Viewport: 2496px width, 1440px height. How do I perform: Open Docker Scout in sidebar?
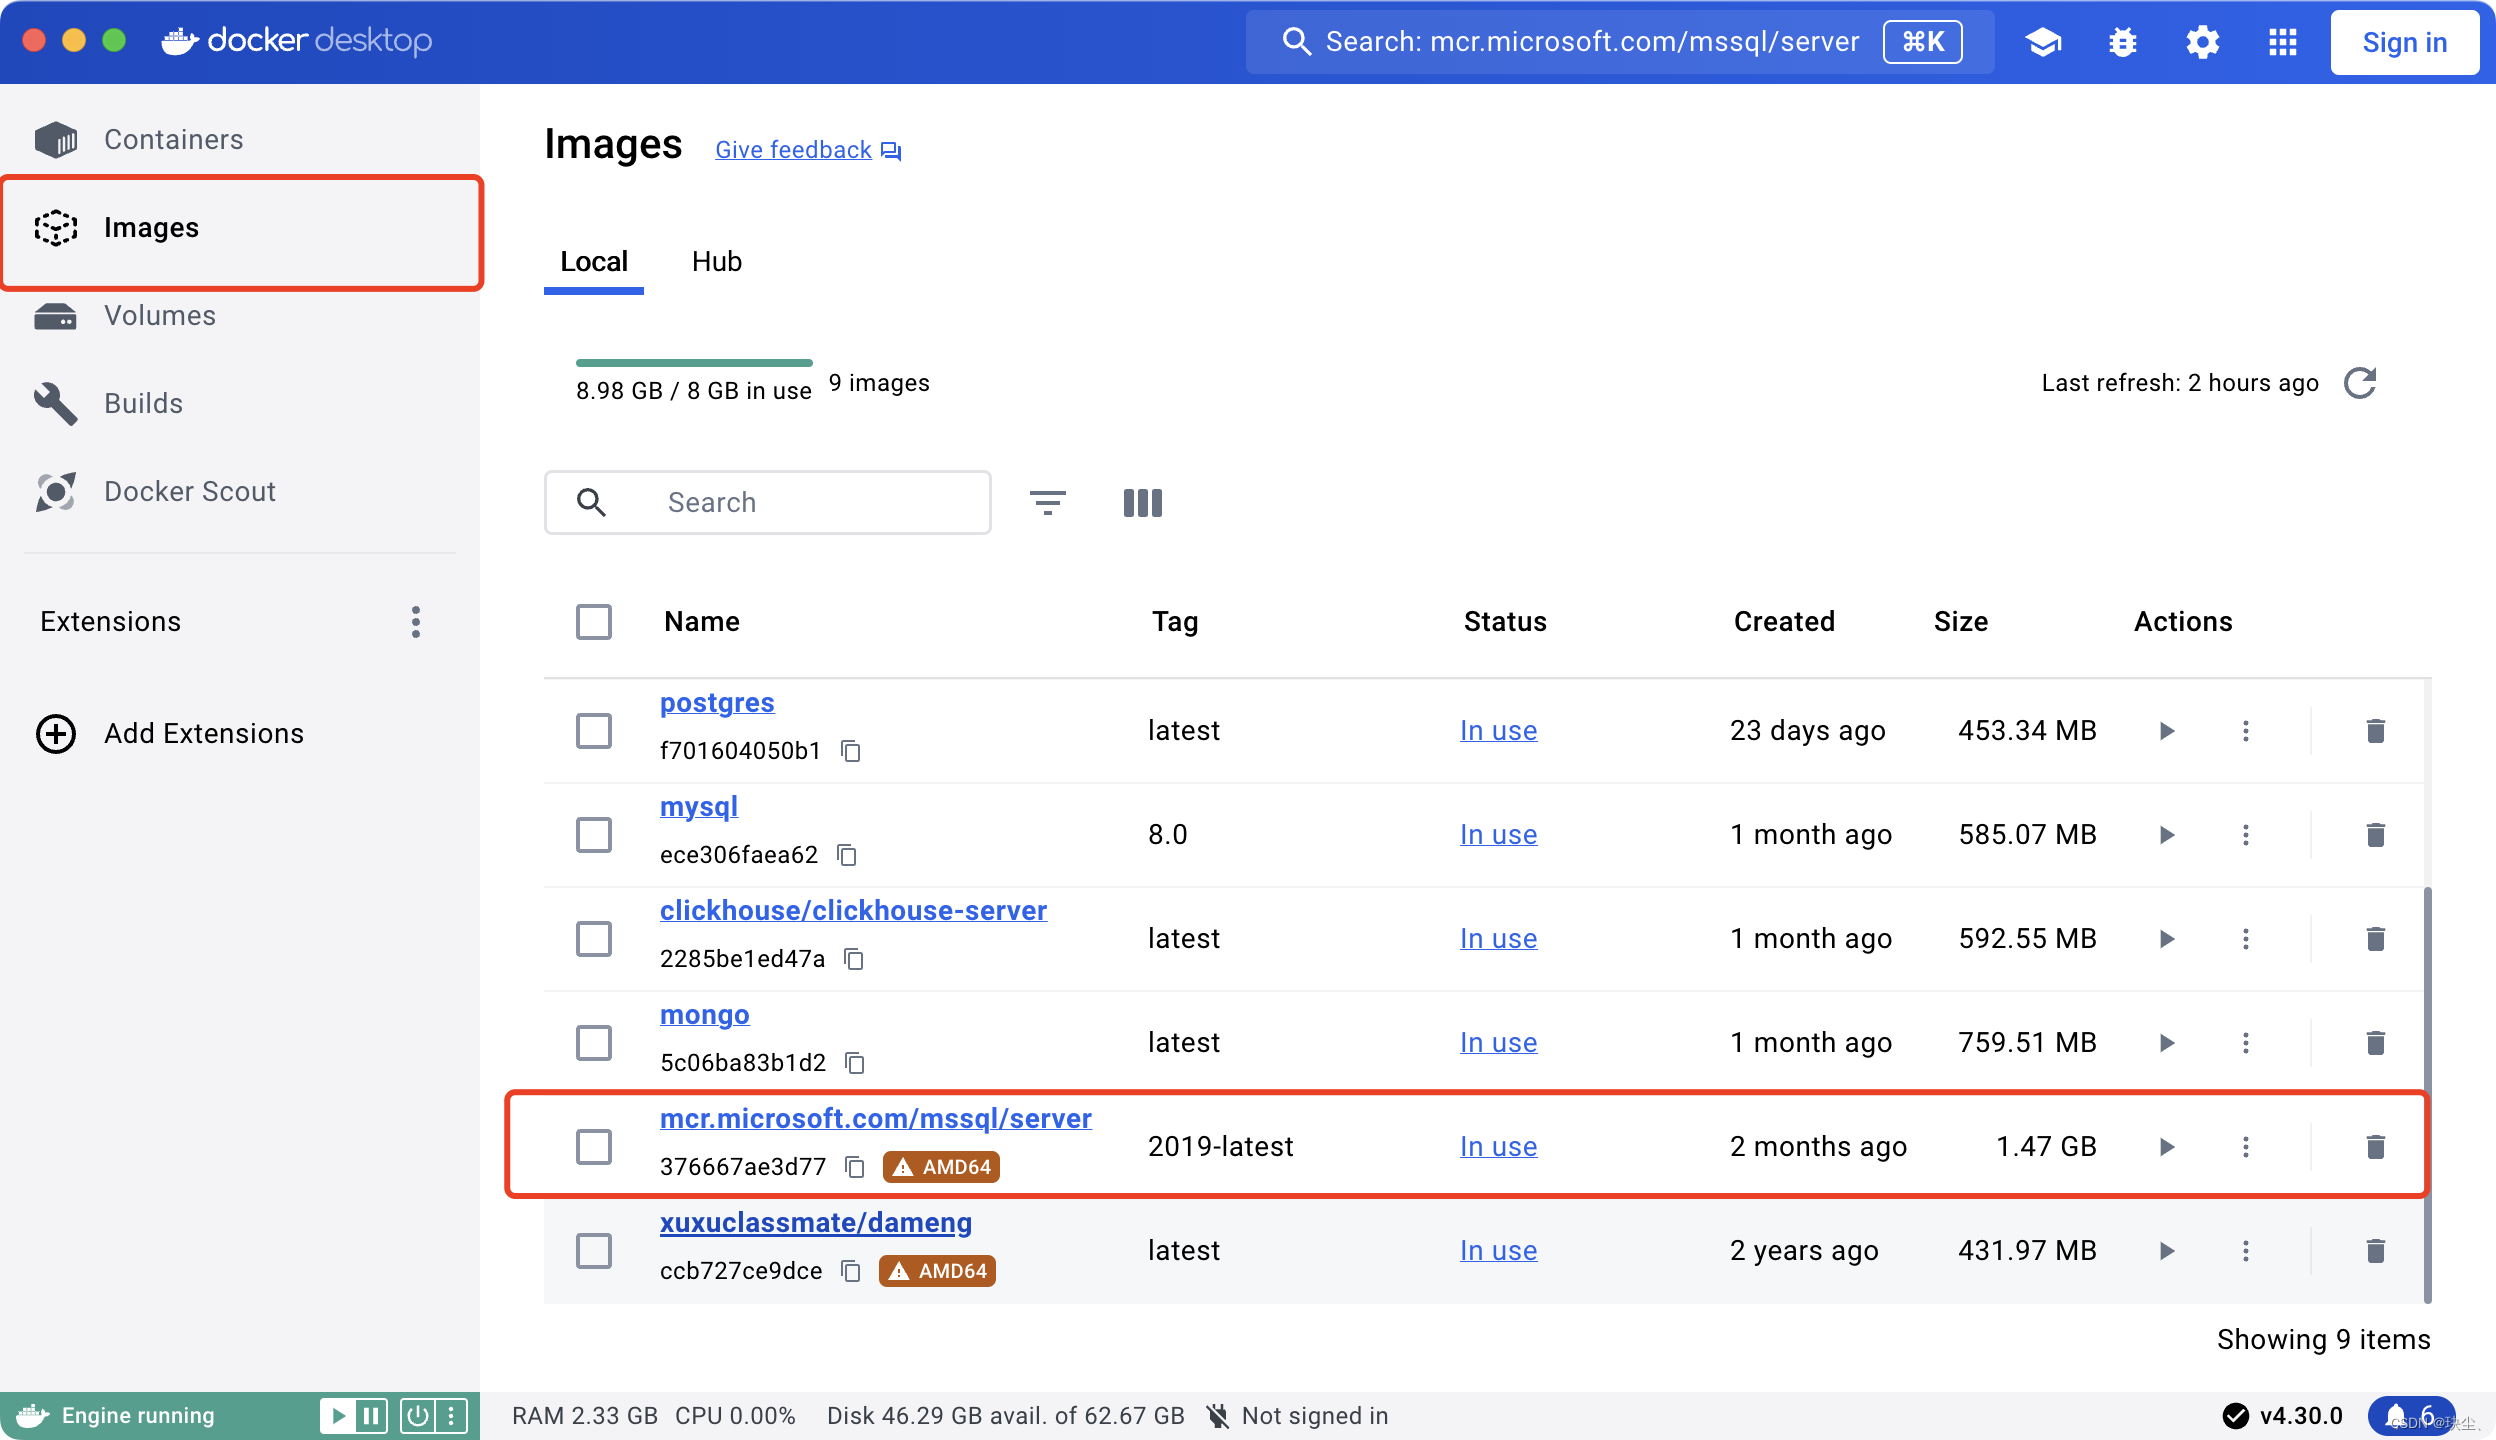point(240,491)
